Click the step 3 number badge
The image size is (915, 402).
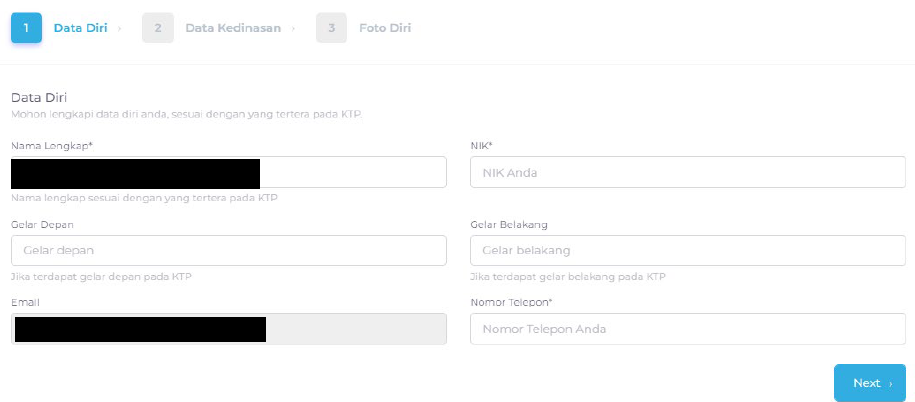[331, 27]
